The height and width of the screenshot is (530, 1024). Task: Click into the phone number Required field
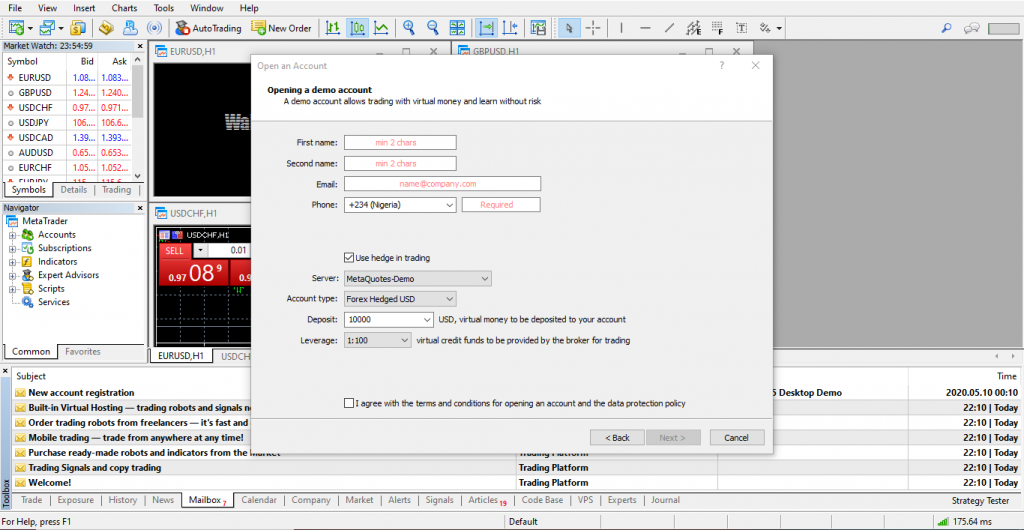[x=502, y=205]
